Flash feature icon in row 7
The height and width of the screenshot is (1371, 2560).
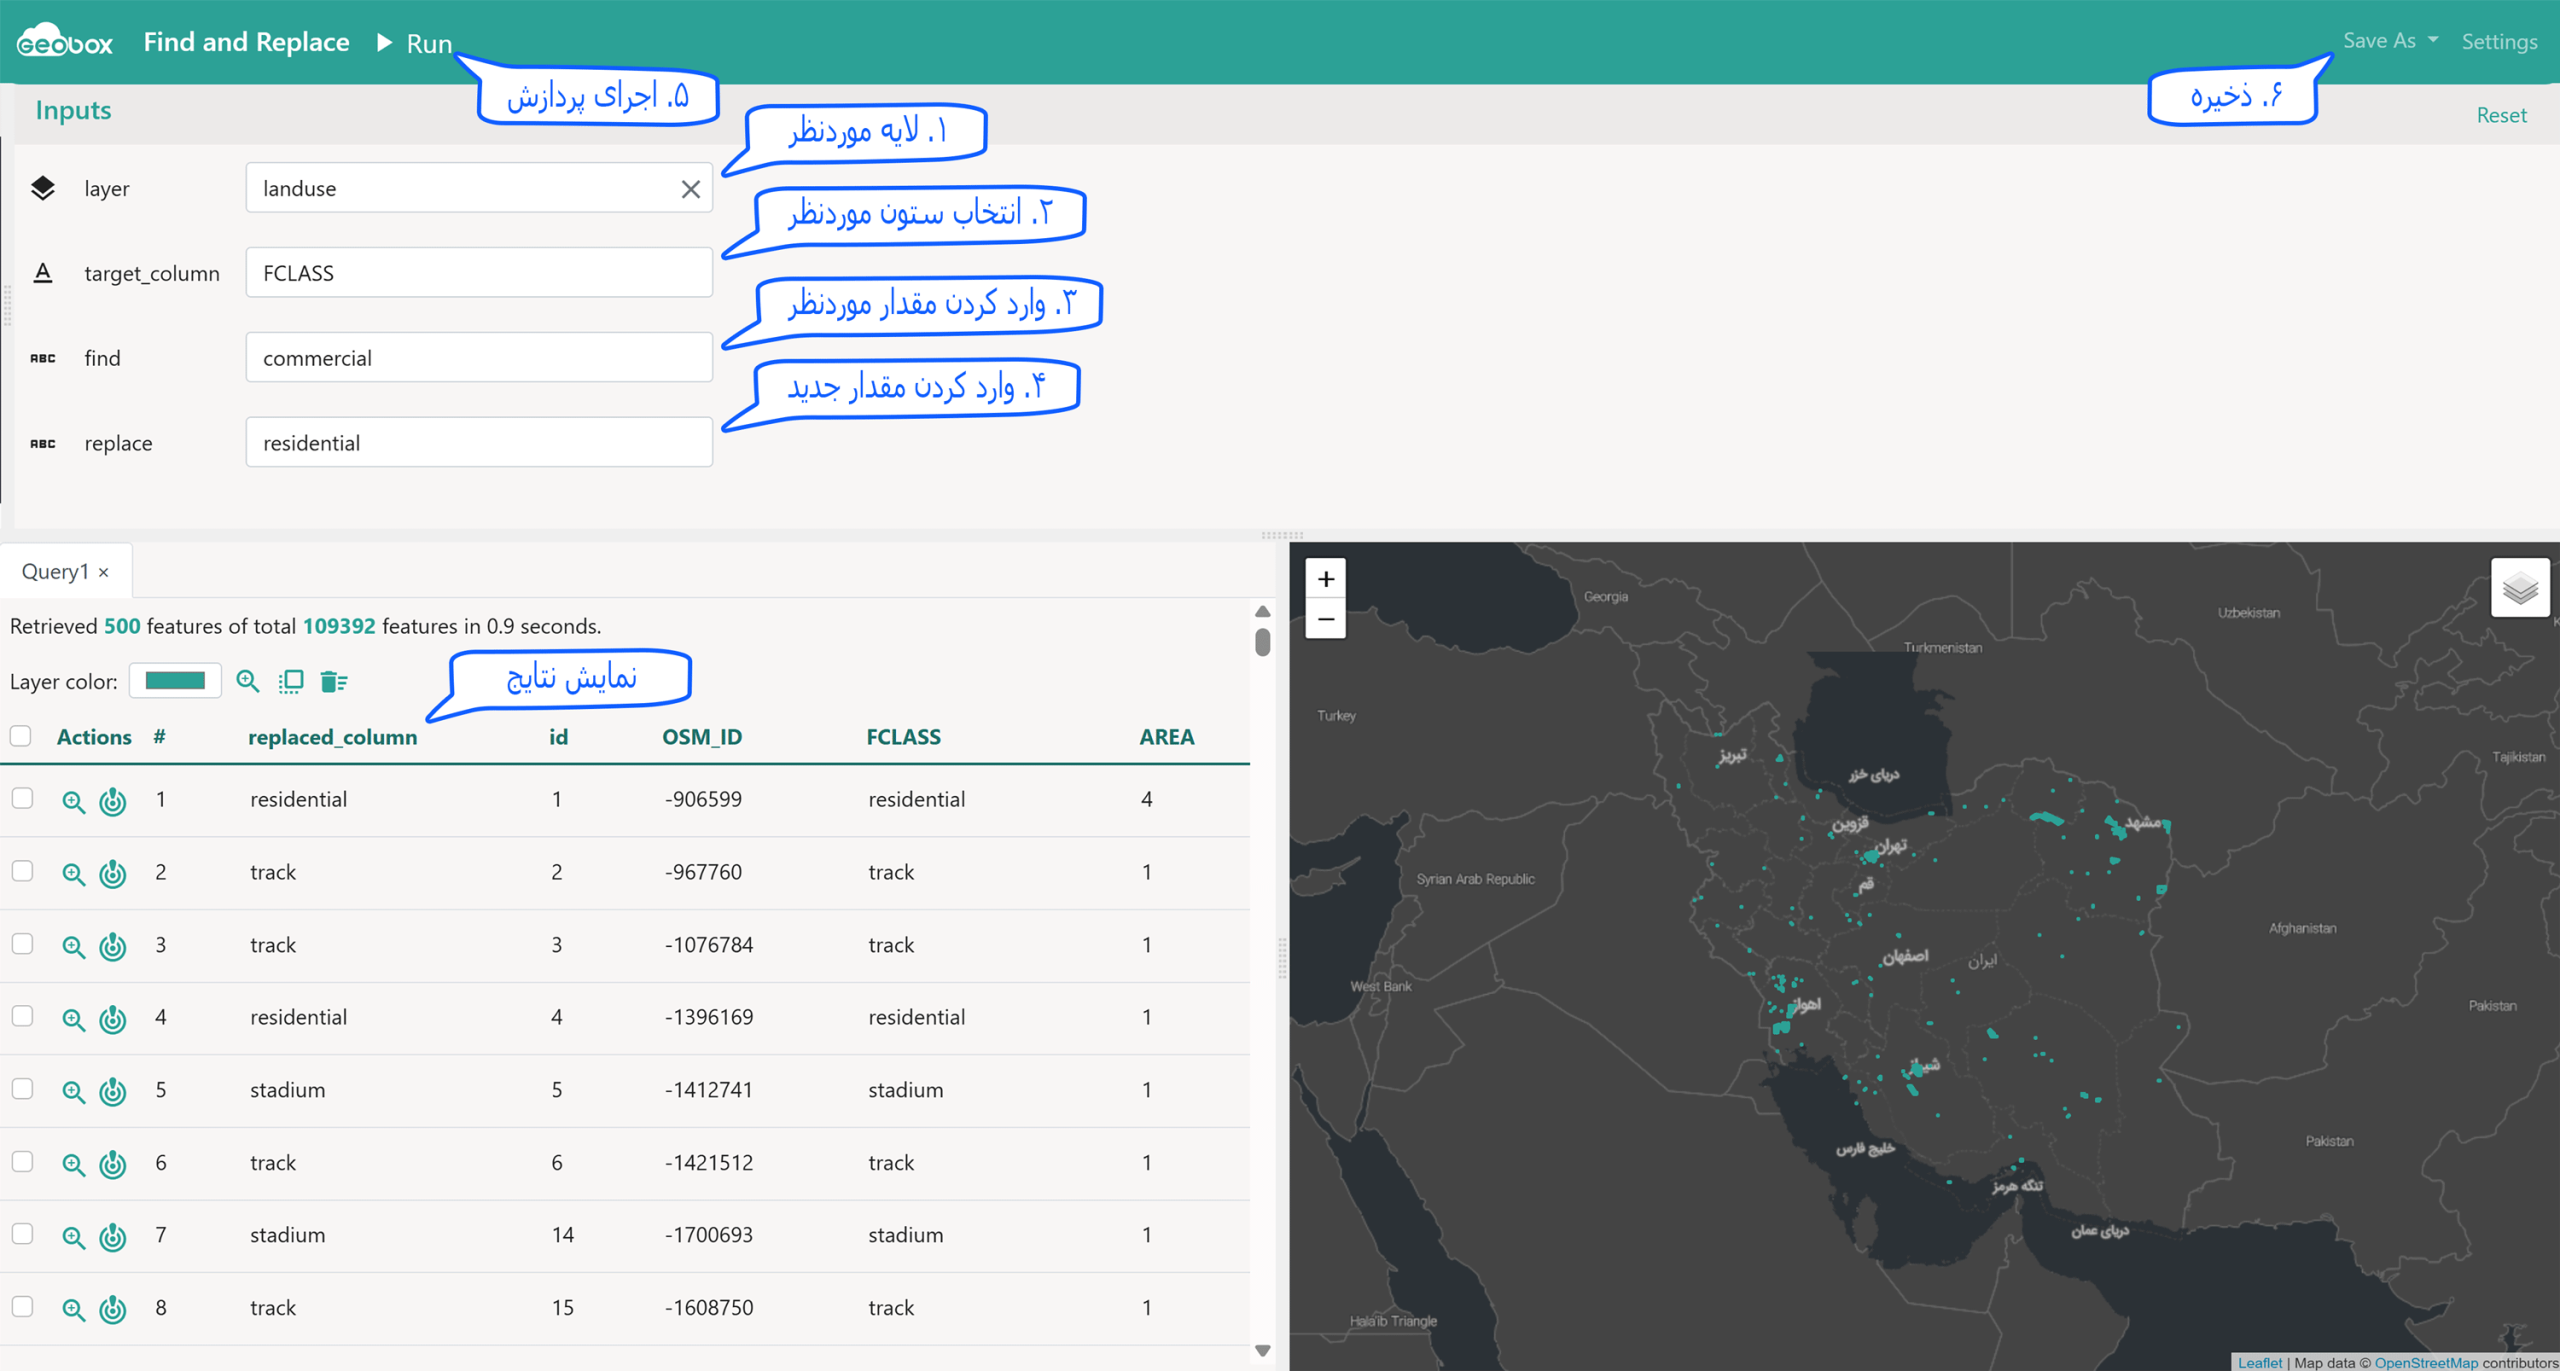(113, 1237)
